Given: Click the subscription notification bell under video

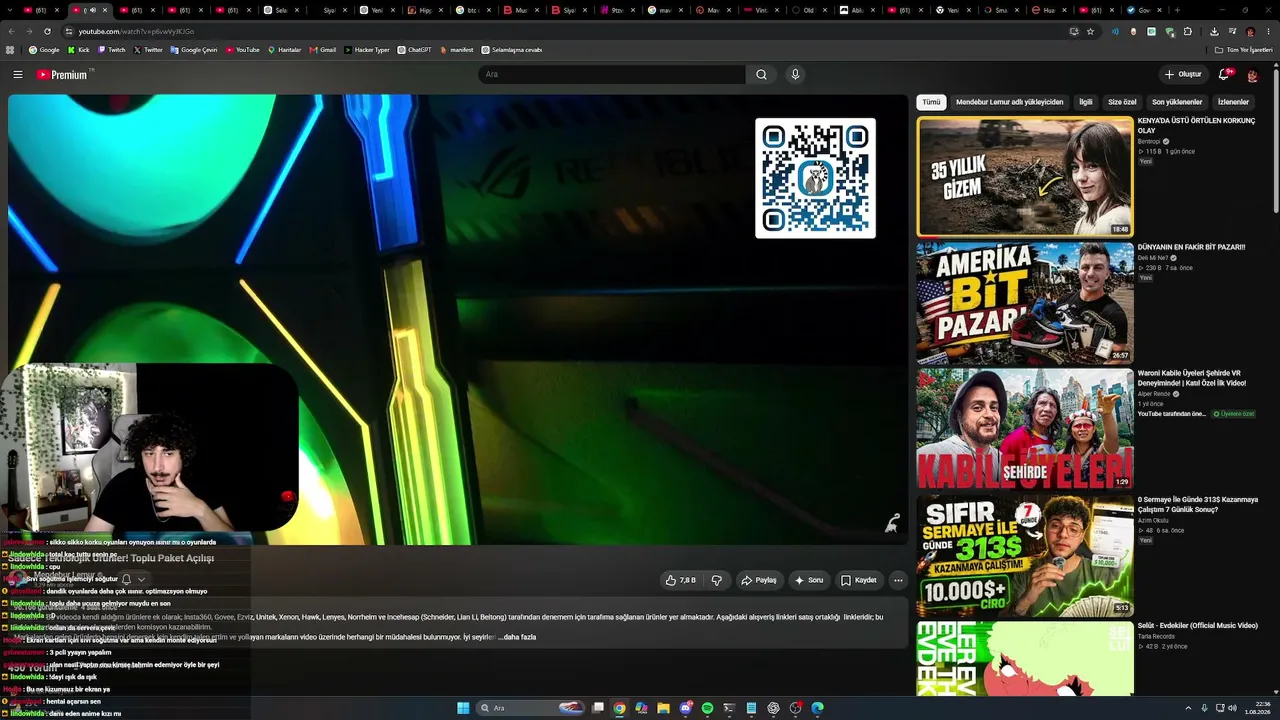Looking at the screenshot, I should pyautogui.click(x=126, y=579).
